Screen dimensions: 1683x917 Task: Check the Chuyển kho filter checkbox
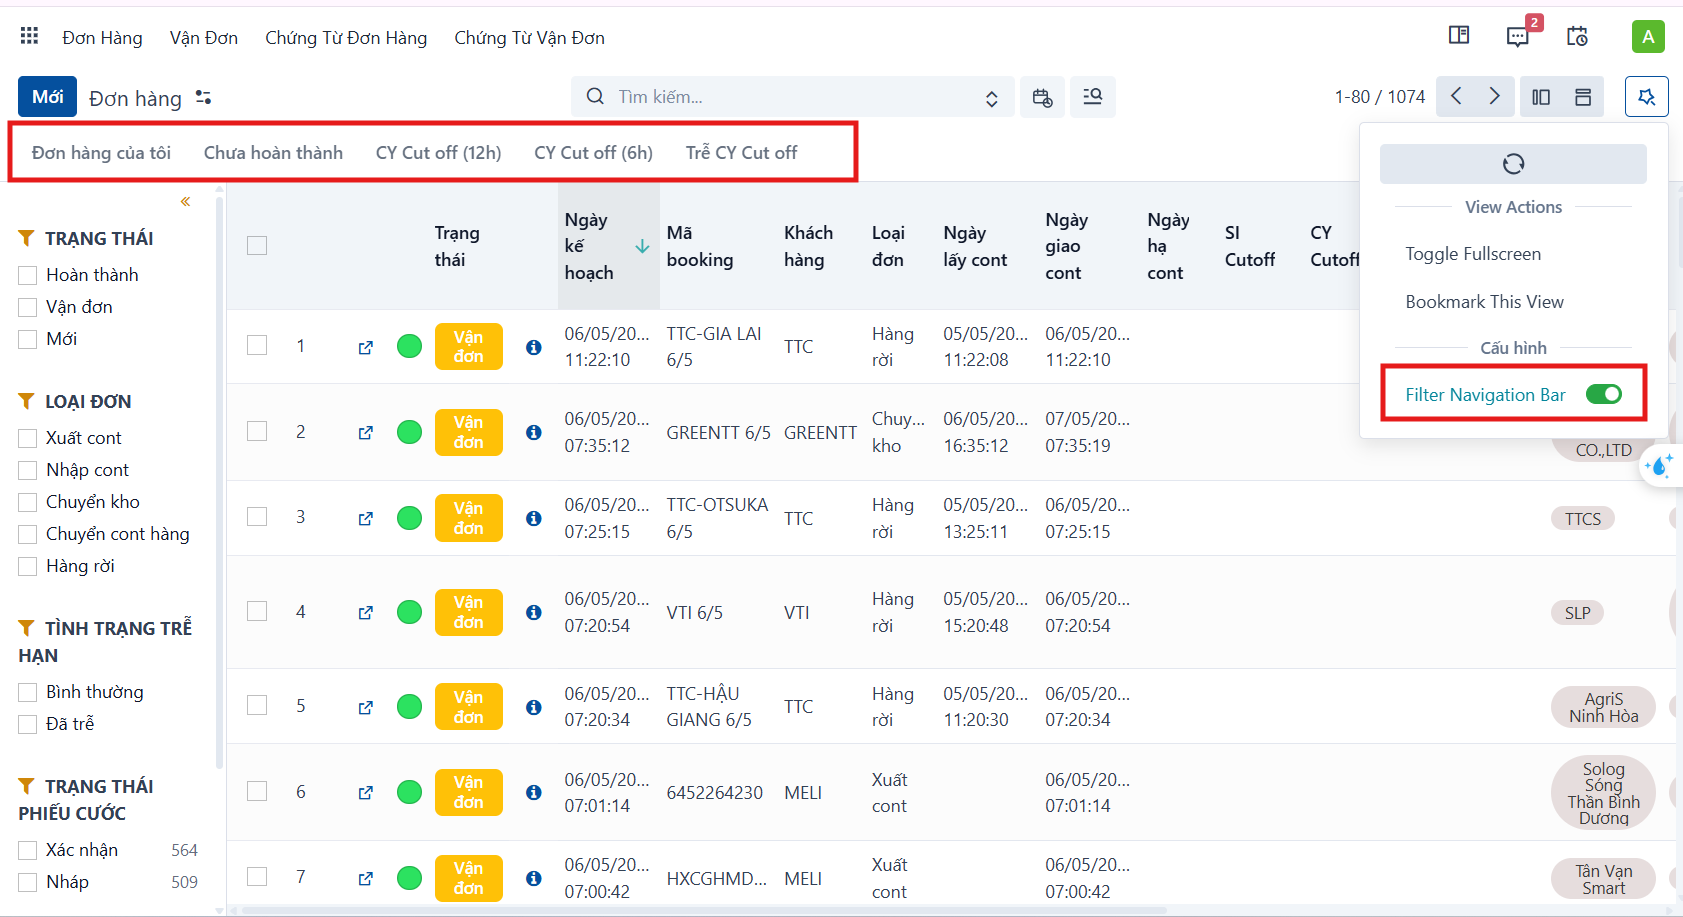click(28, 503)
